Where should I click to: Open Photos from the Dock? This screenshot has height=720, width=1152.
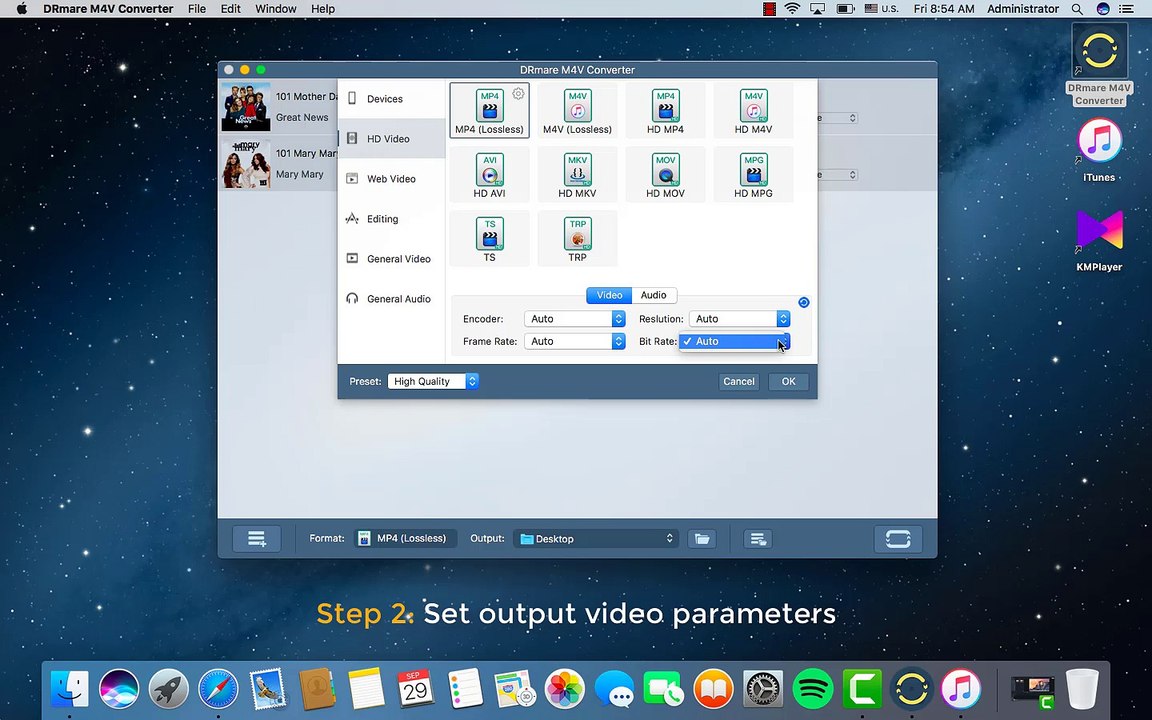pyautogui.click(x=564, y=689)
